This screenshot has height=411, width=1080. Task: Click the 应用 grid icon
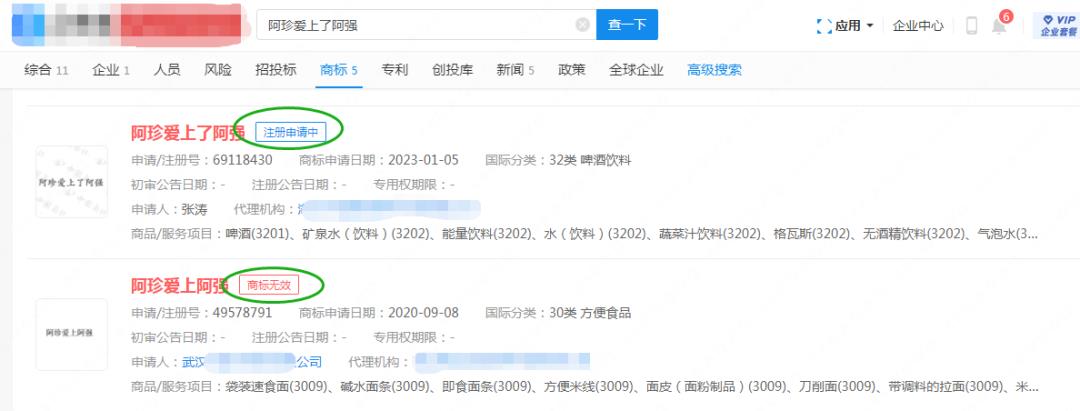point(825,26)
